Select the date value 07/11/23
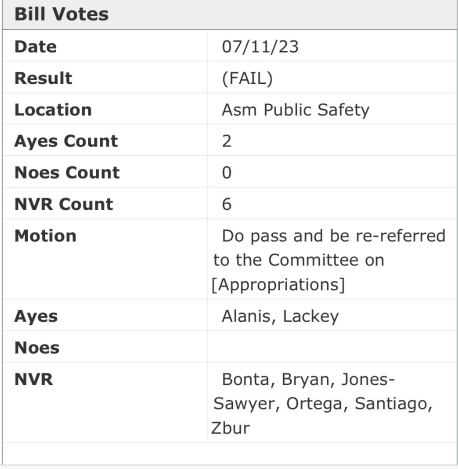The height and width of the screenshot is (469, 458). pyautogui.click(x=260, y=47)
